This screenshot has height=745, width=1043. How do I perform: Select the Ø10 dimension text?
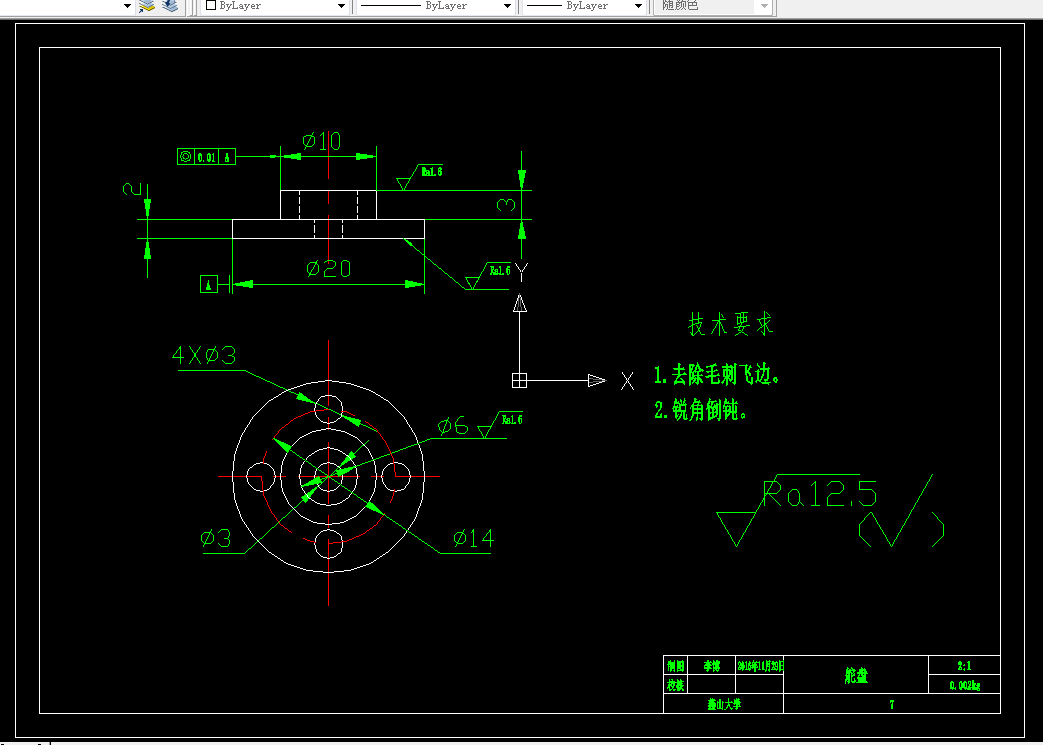(321, 141)
